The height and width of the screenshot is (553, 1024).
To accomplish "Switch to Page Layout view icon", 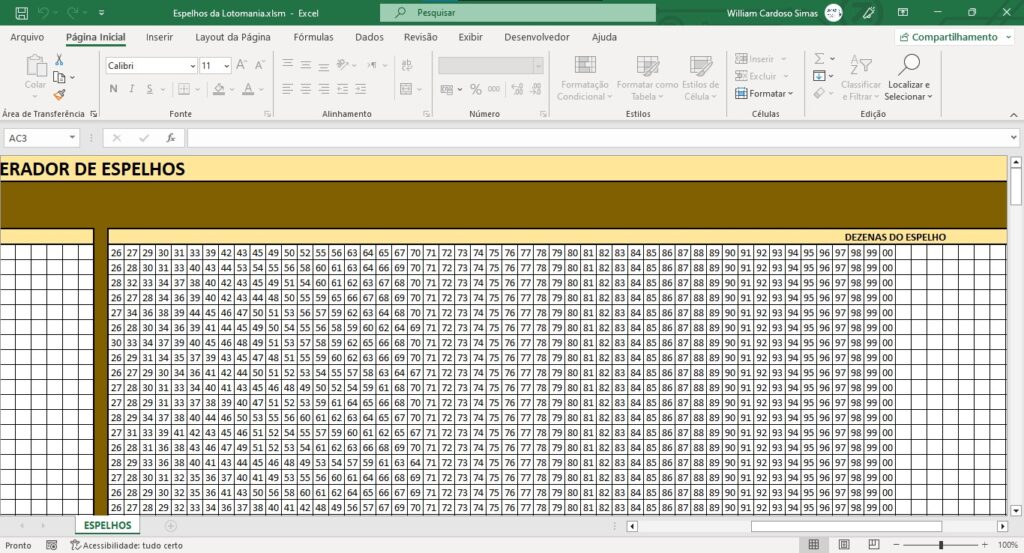I will (844, 545).
